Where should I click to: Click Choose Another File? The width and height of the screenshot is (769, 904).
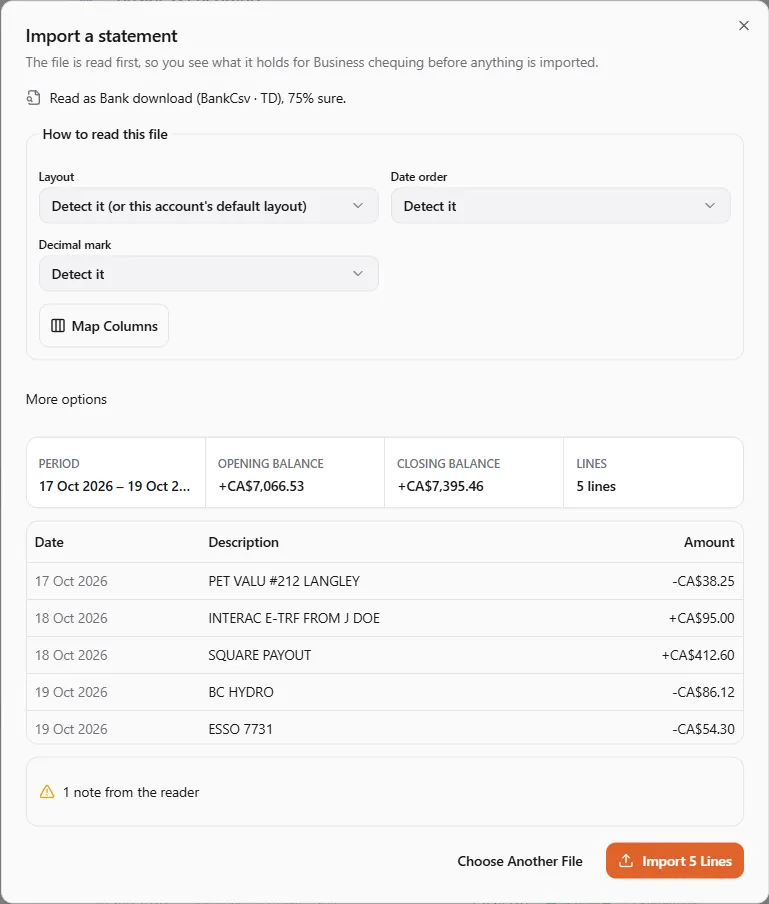click(520, 861)
